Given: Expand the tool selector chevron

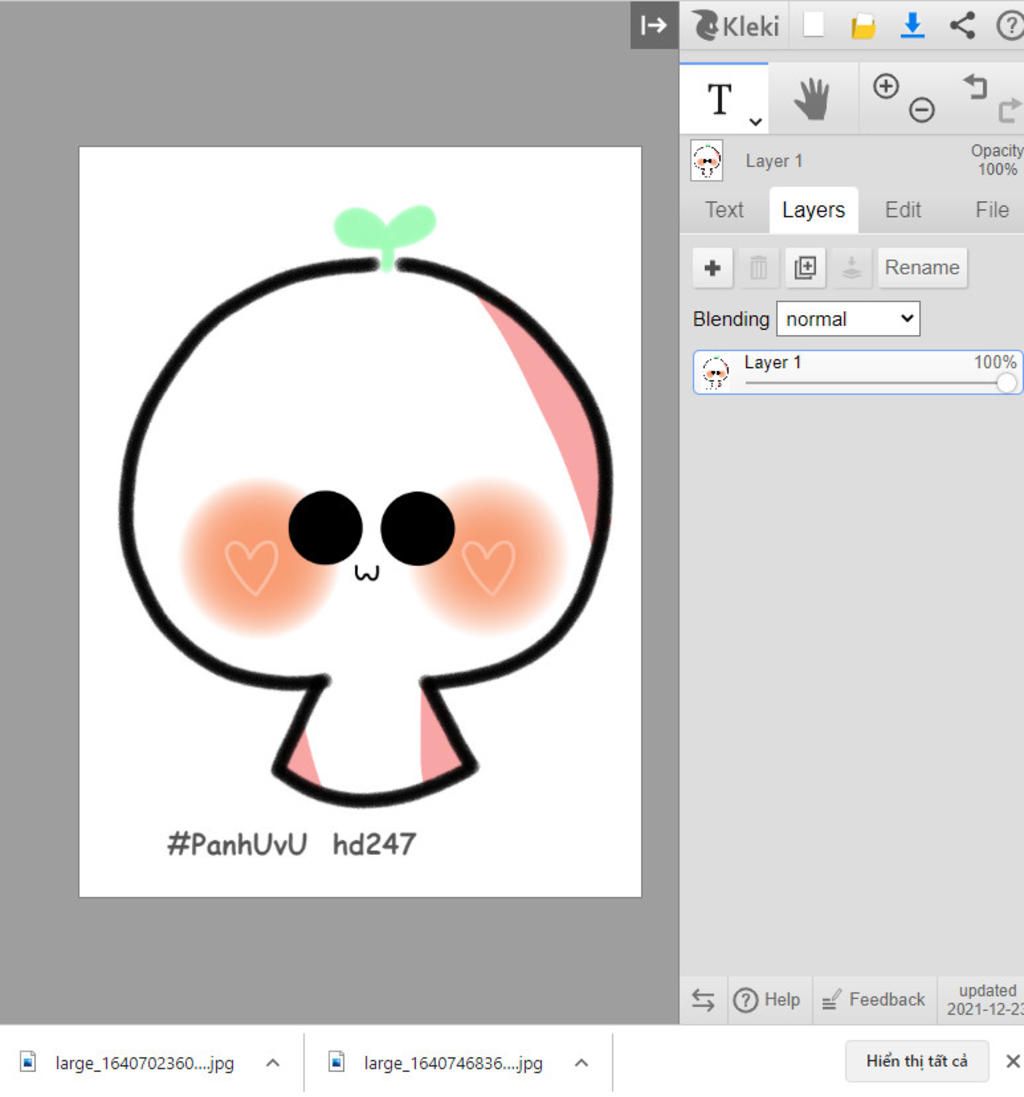Looking at the screenshot, I should point(755,122).
